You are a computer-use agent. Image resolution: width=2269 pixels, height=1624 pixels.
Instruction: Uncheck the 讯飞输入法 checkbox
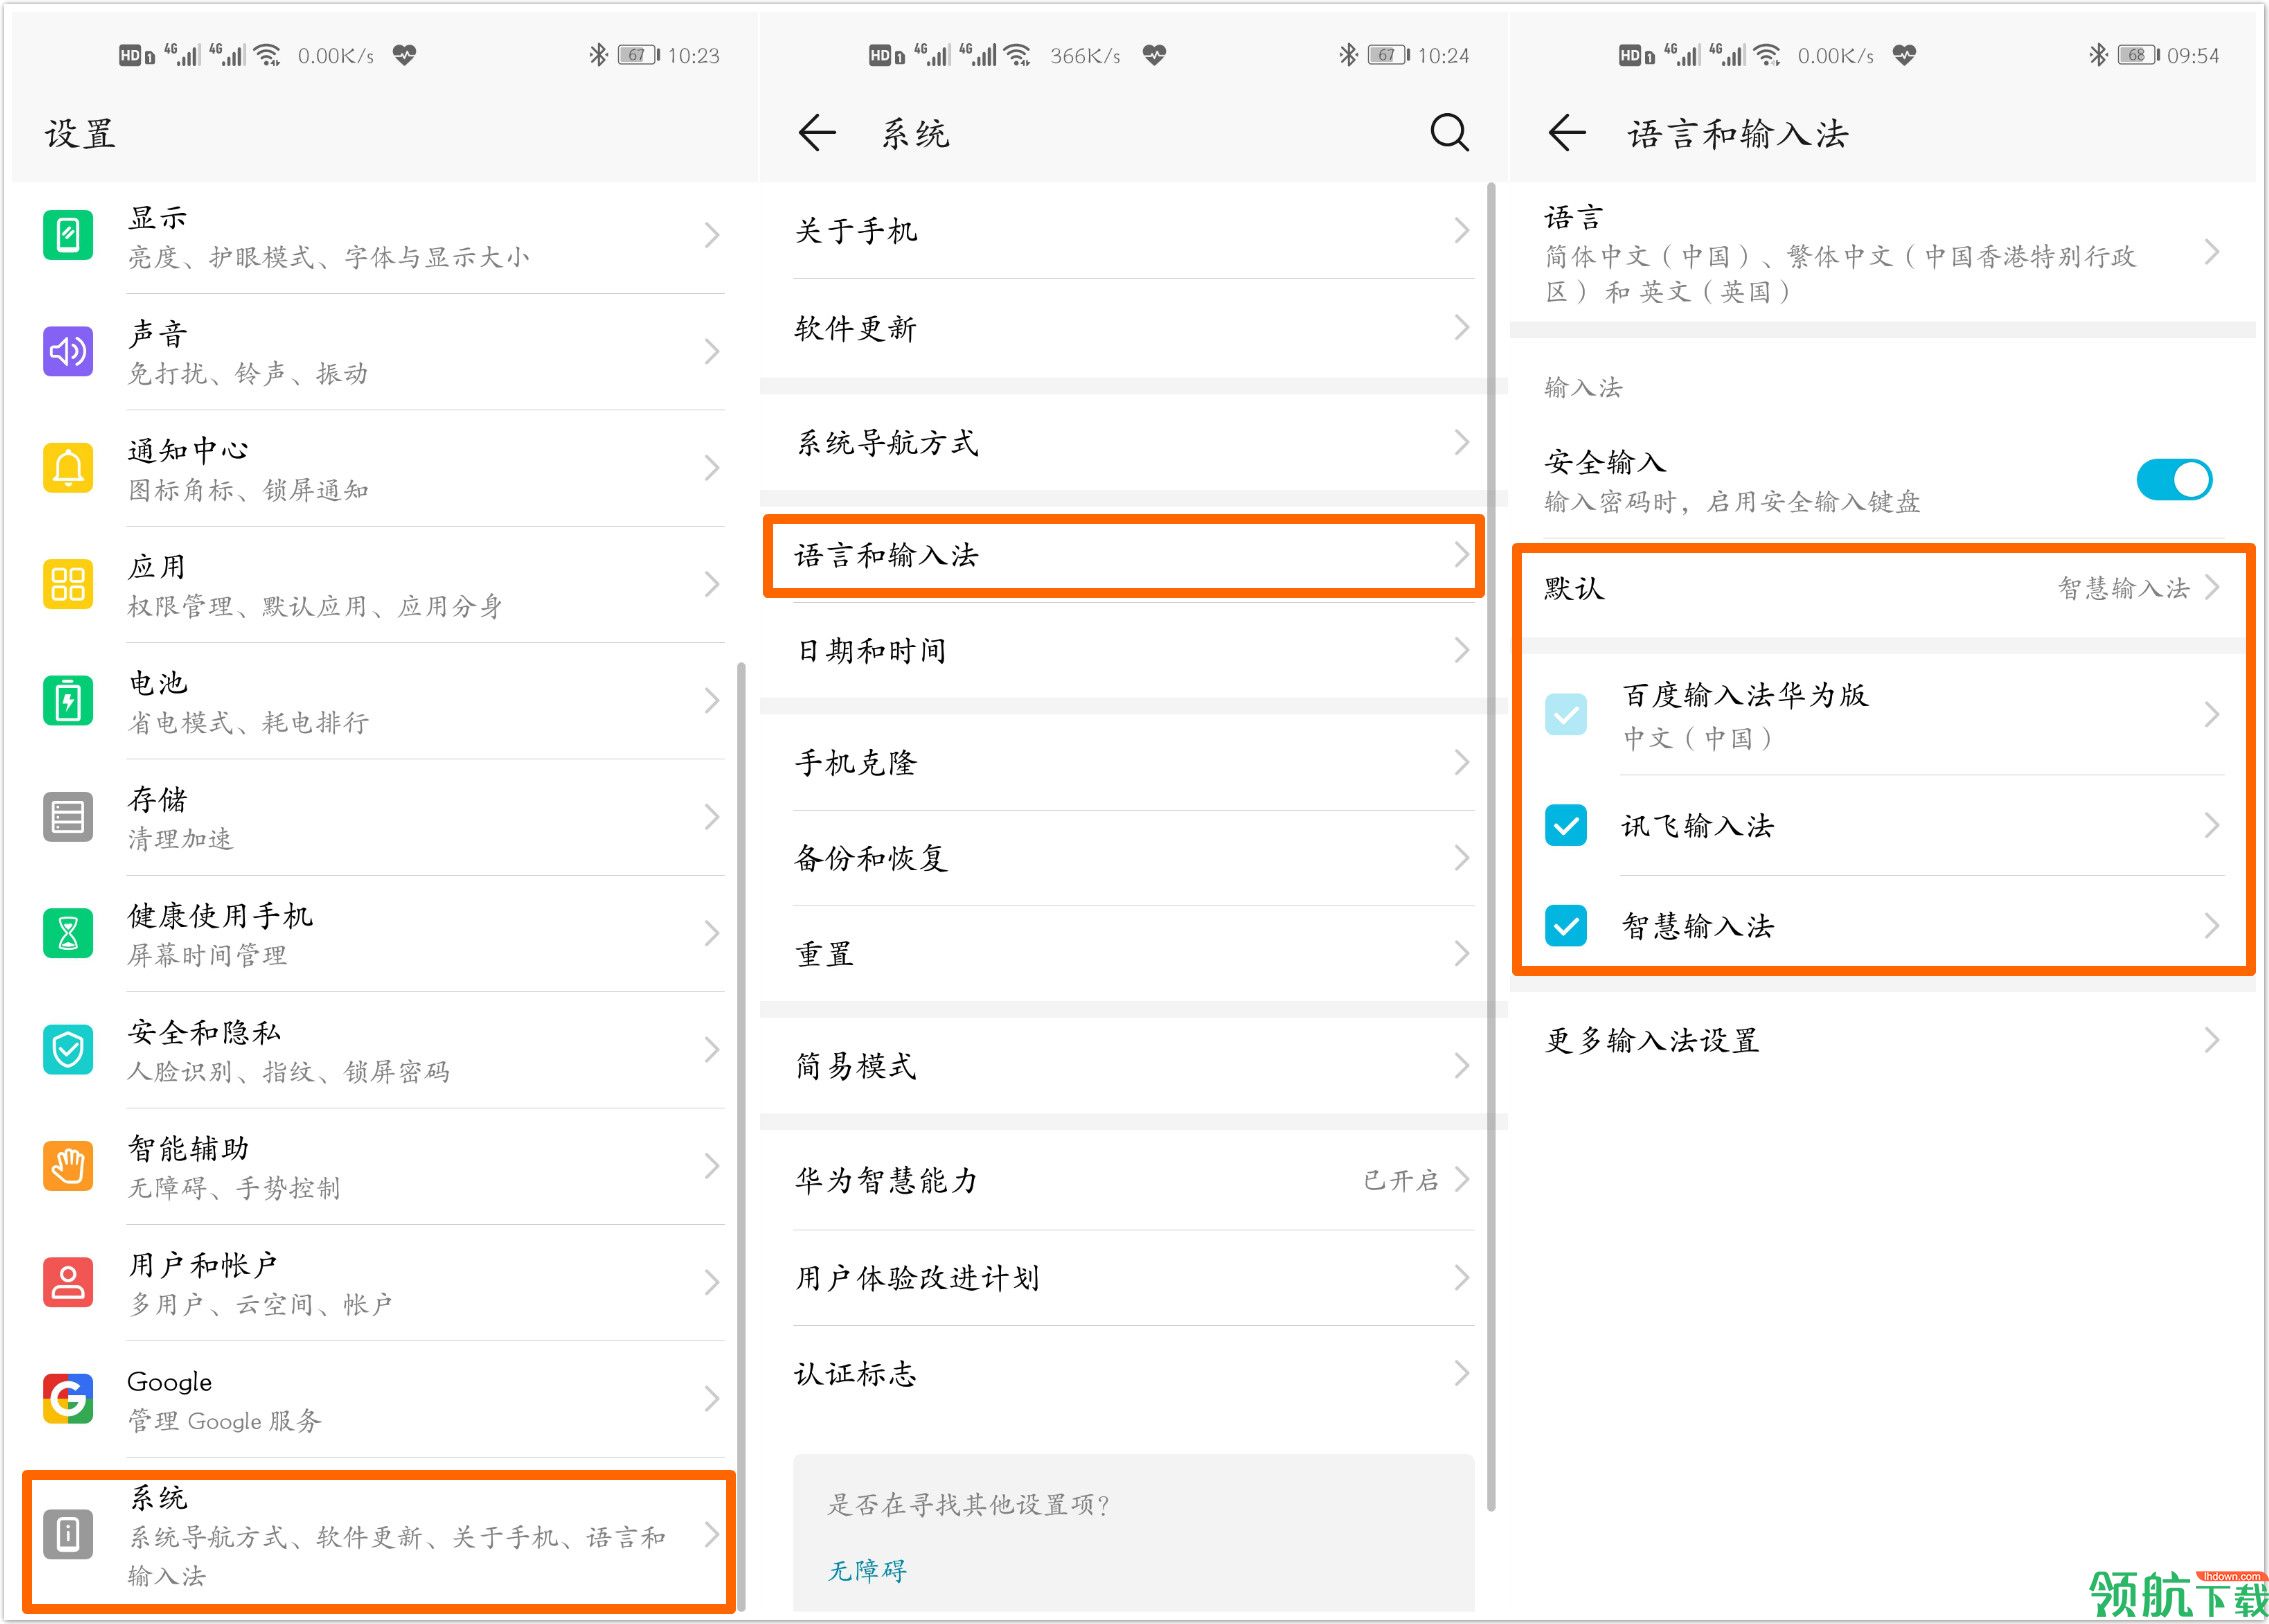[x=1565, y=826]
